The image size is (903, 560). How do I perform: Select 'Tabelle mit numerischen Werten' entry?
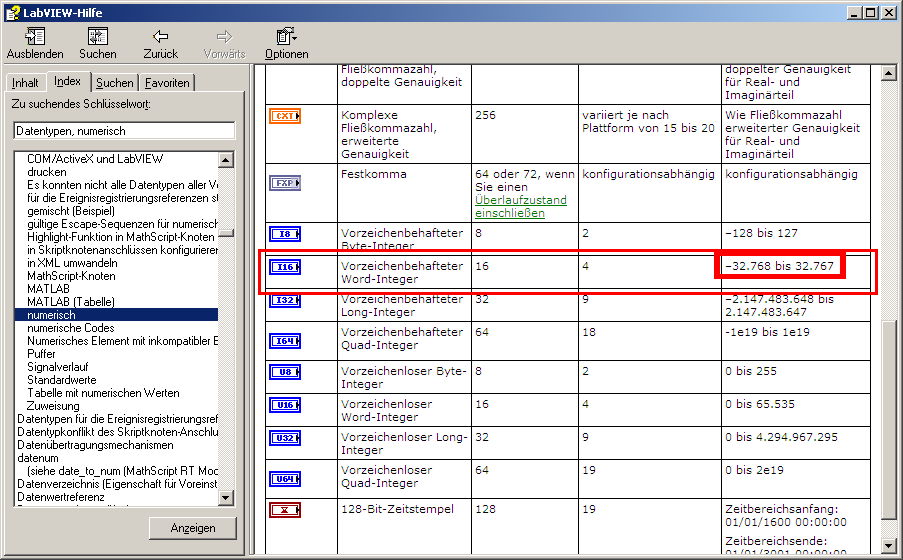click(103, 393)
